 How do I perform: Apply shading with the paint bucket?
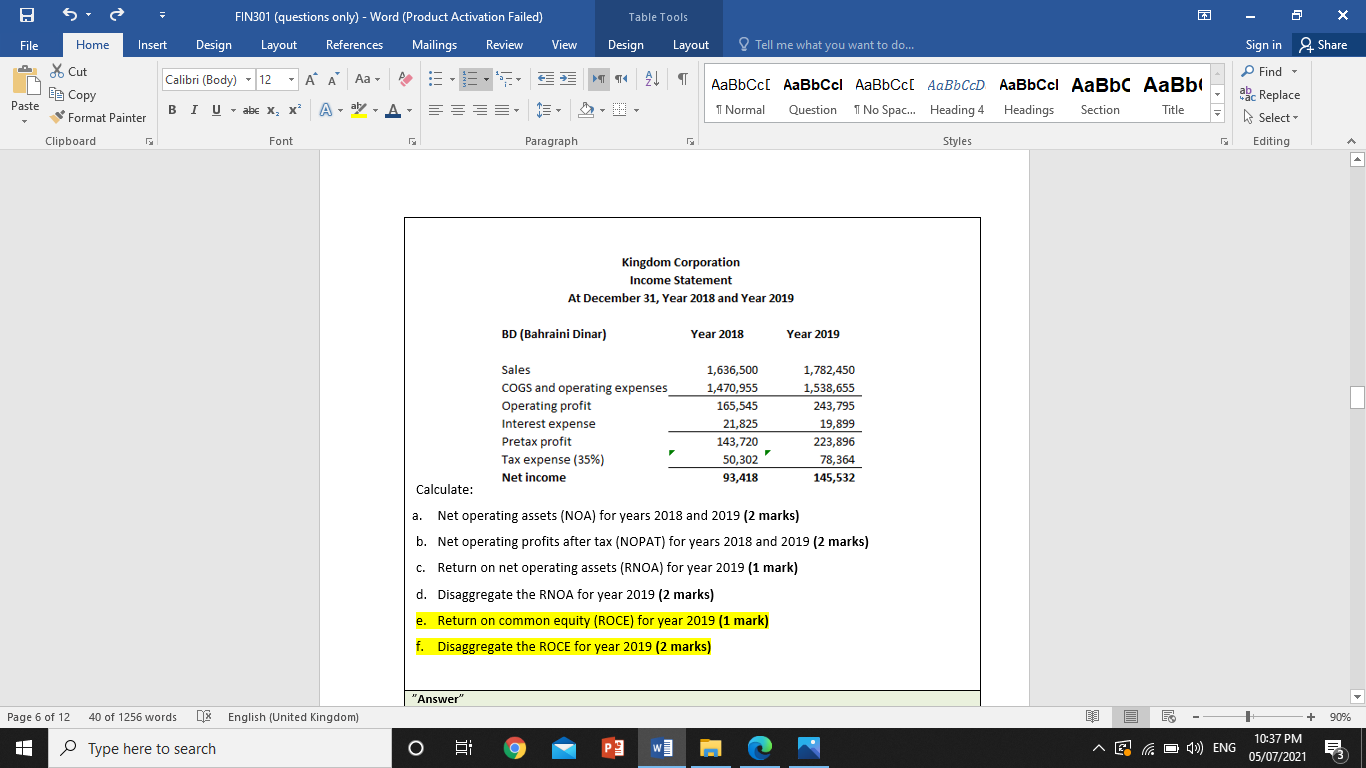[588, 109]
